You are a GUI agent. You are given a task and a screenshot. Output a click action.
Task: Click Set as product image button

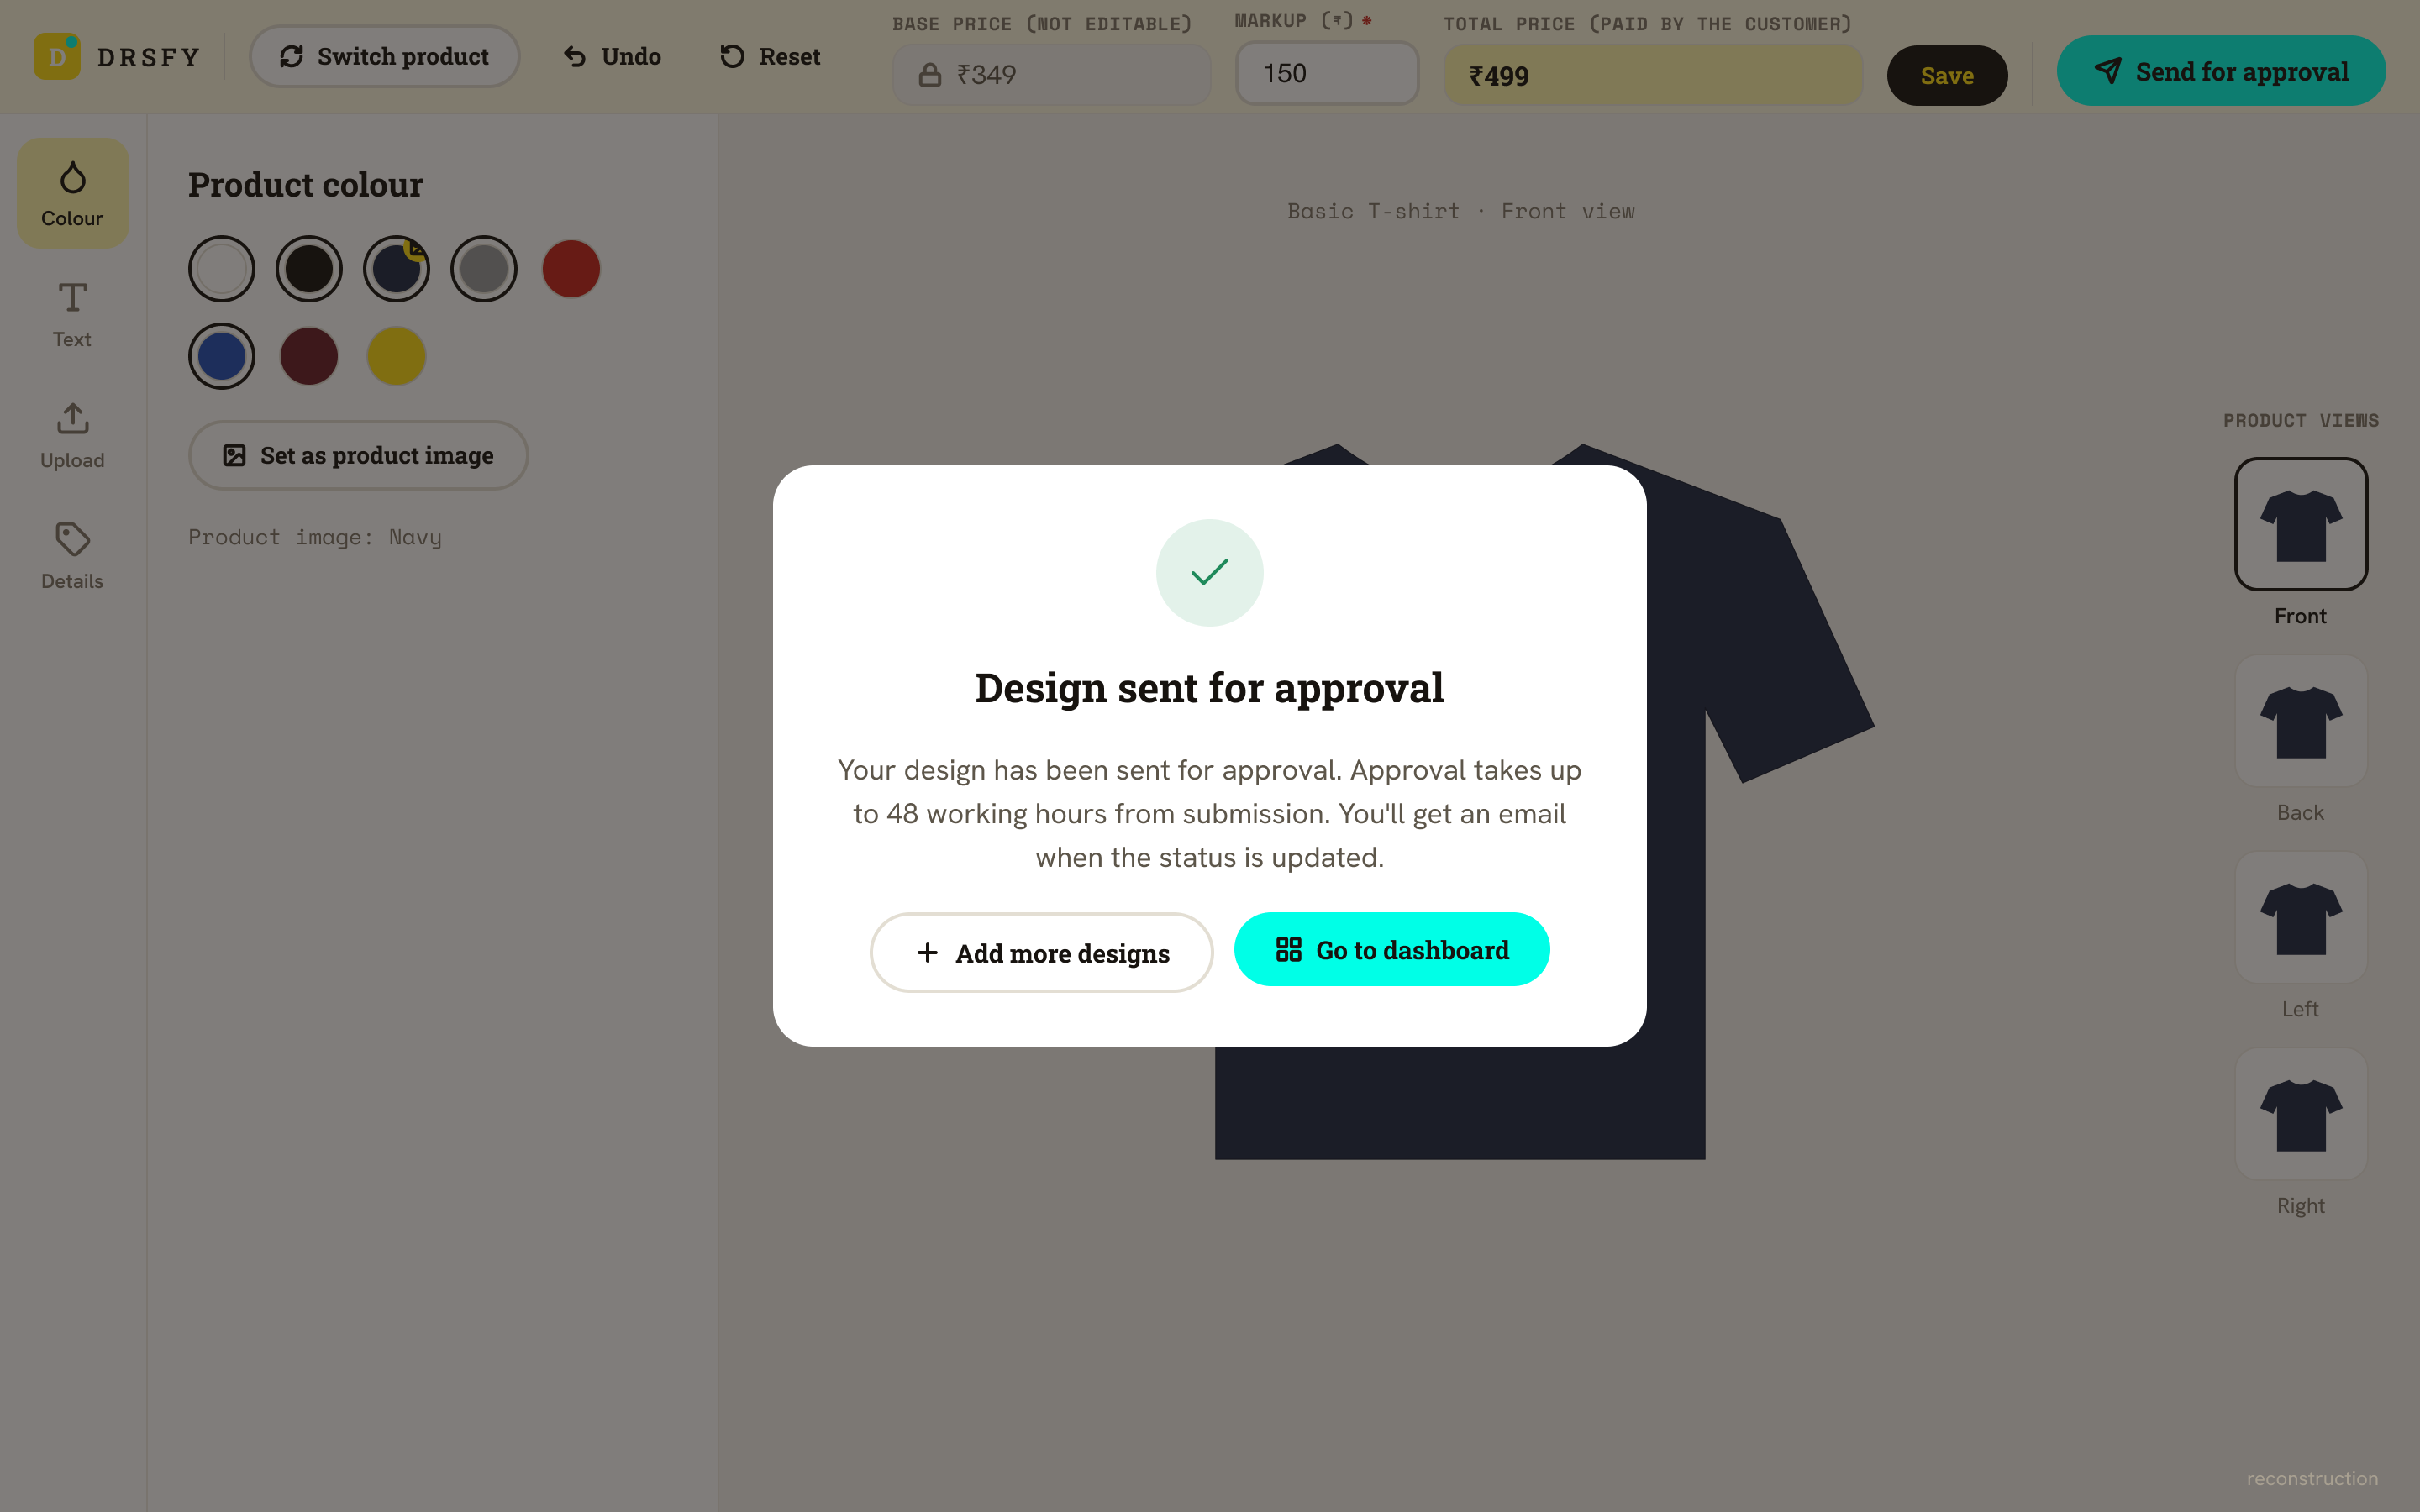(x=358, y=455)
